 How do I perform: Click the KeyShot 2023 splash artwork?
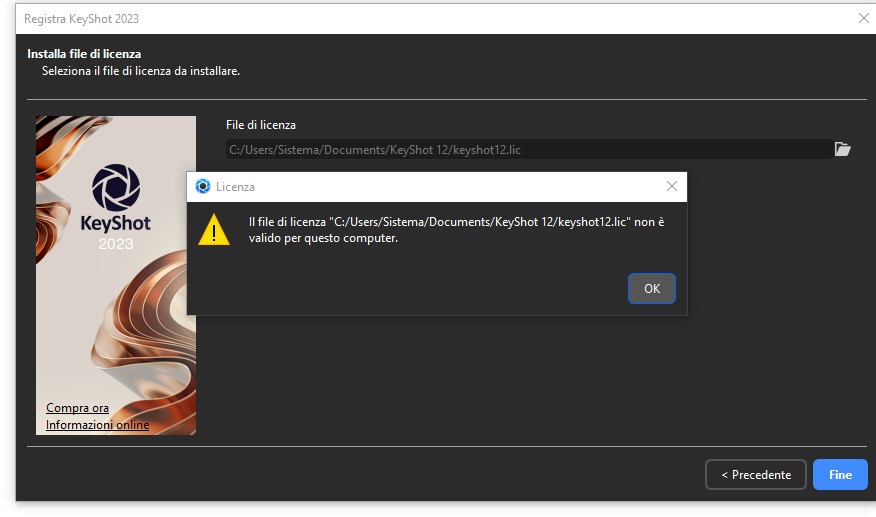(116, 275)
